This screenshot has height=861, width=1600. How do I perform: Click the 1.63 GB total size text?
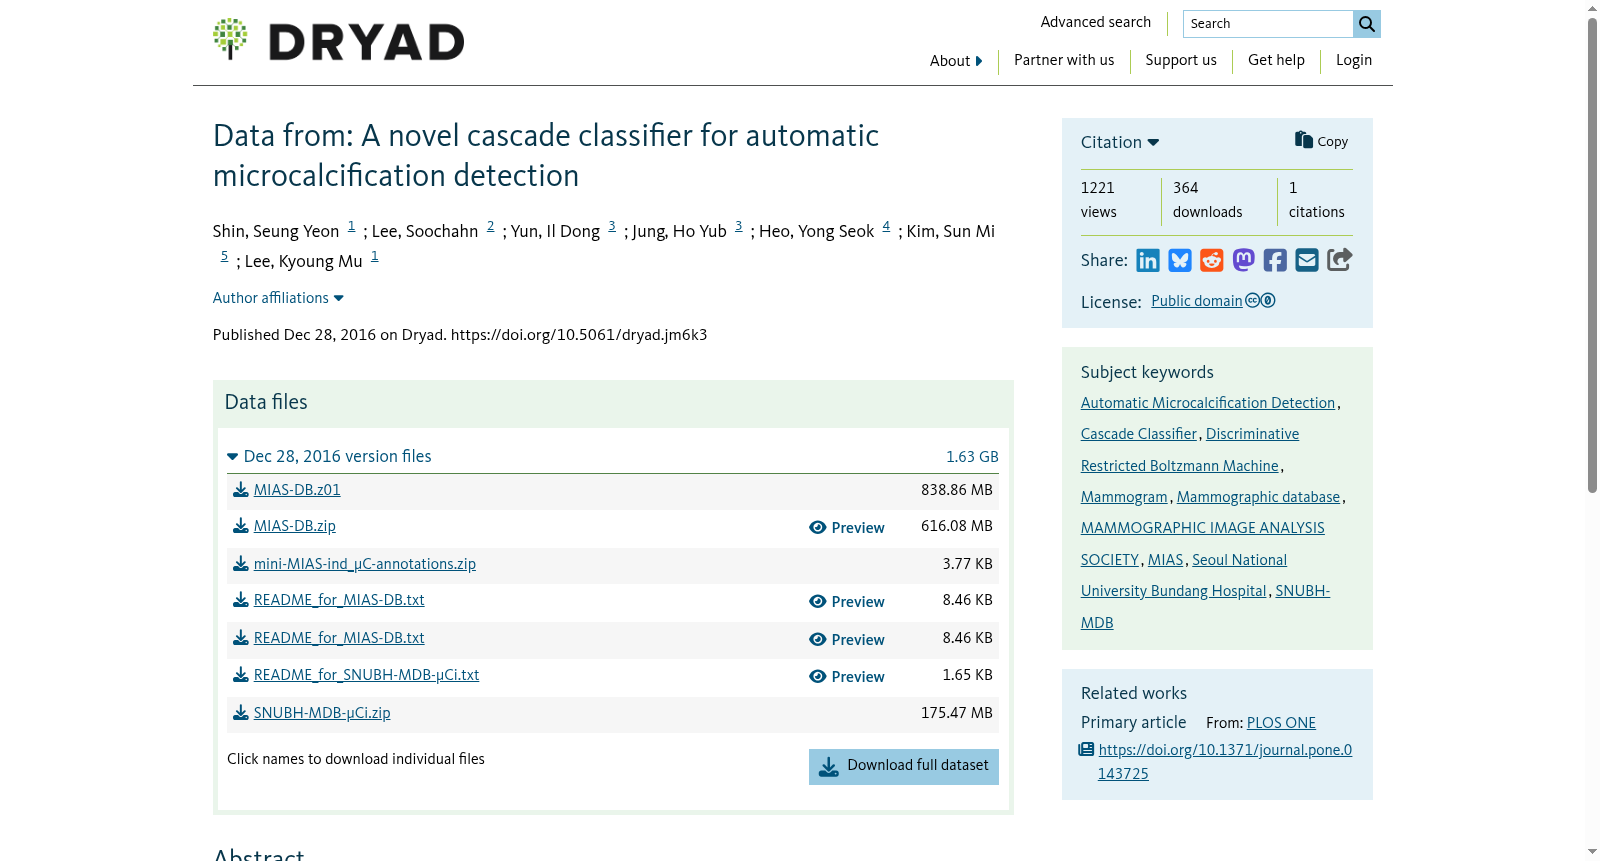pyautogui.click(x=972, y=457)
